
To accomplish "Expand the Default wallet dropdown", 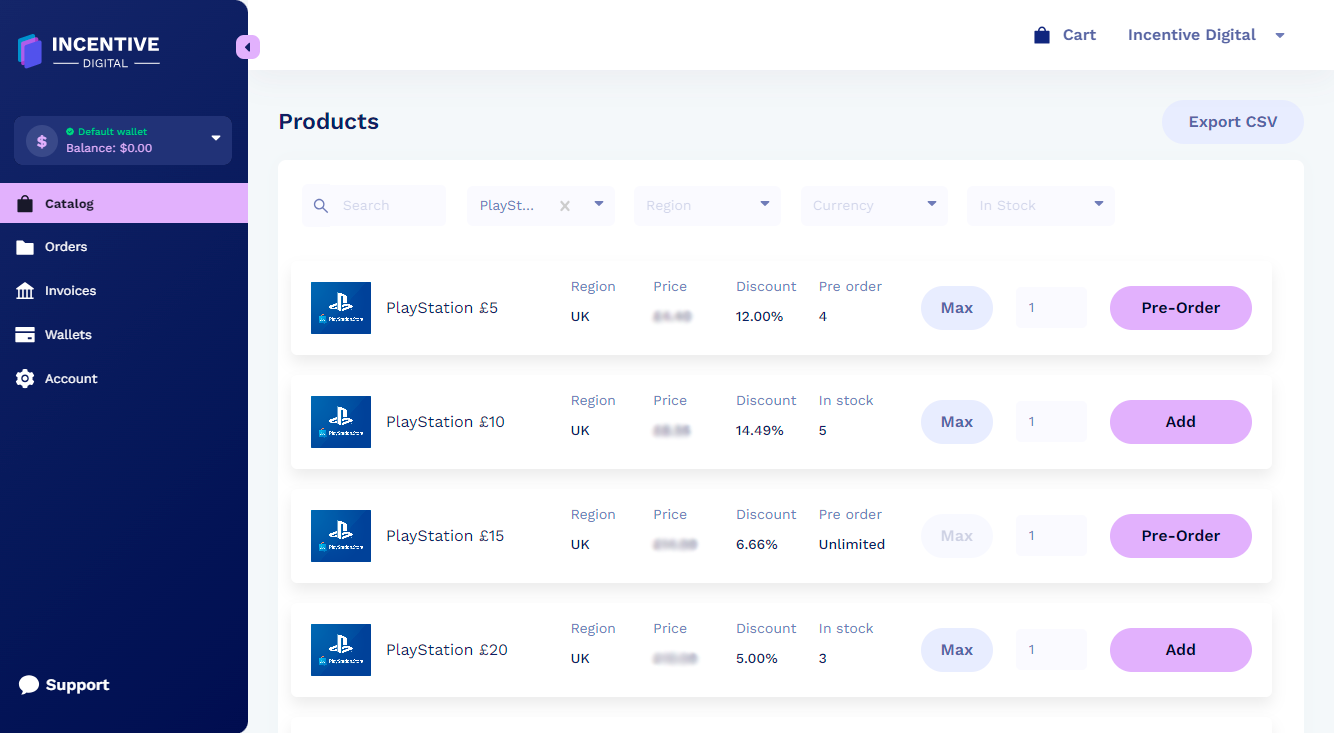I will [215, 139].
